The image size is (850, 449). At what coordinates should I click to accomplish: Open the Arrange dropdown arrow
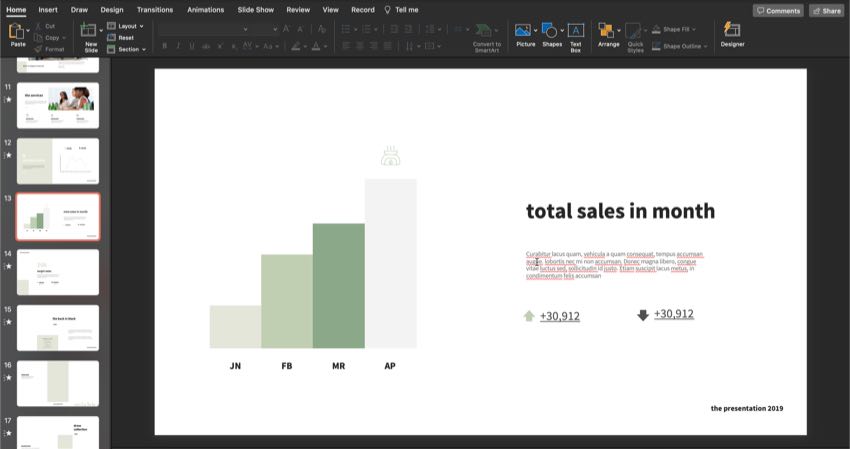click(619, 30)
